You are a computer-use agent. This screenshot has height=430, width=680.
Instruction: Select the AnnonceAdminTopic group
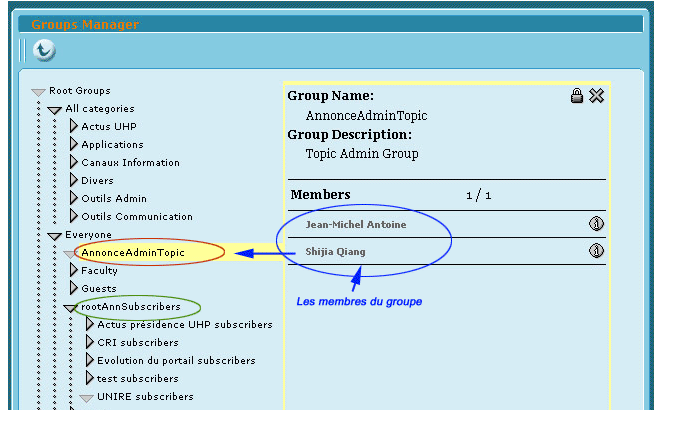coord(133,253)
